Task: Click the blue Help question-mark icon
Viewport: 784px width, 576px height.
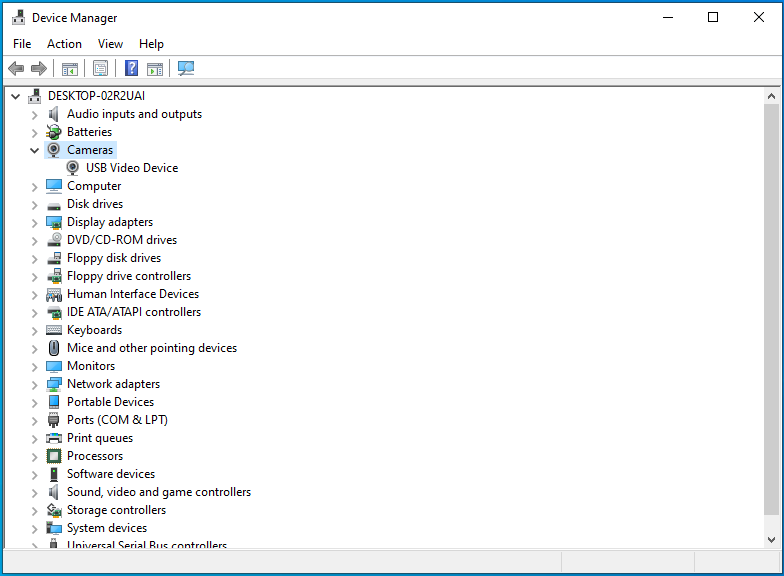Action: [x=131, y=69]
